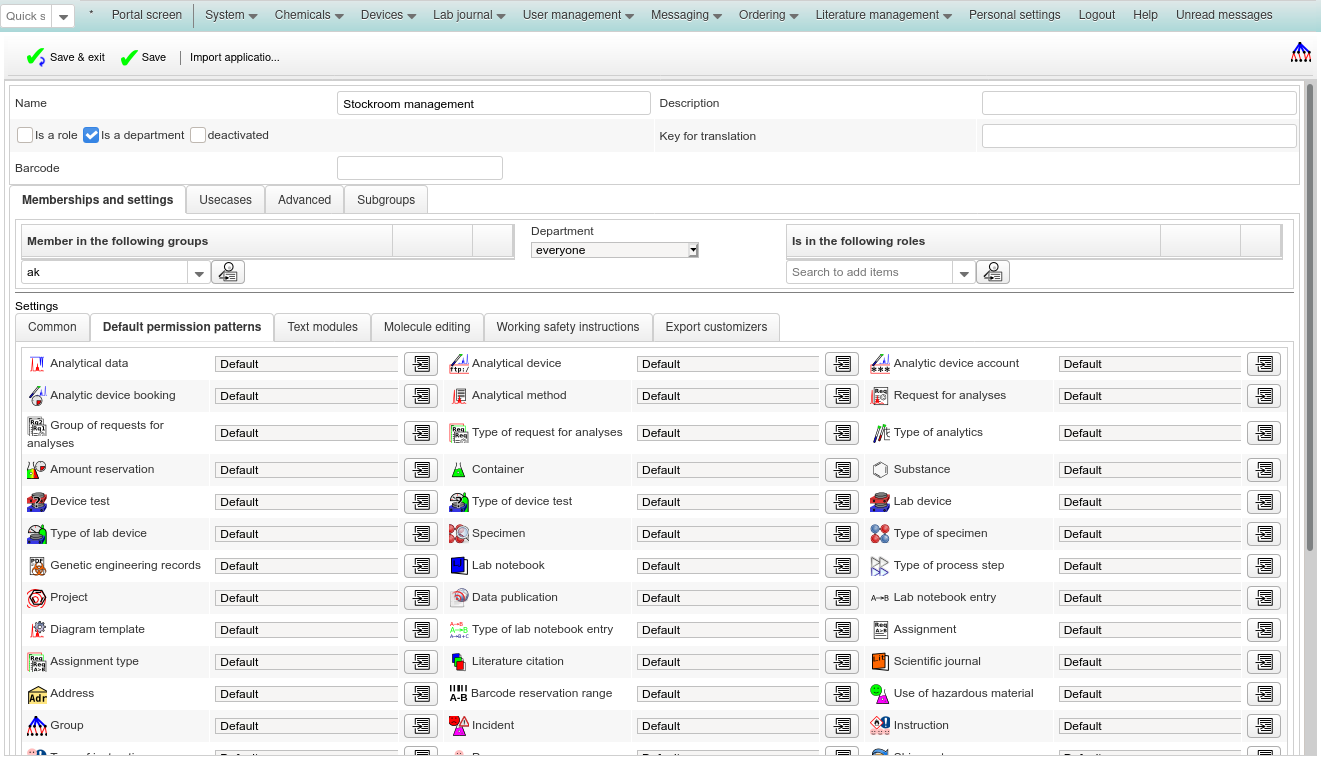Click browse icon next to roles search field
Viewport: 1321px width, 760px height.
point(993,272)
